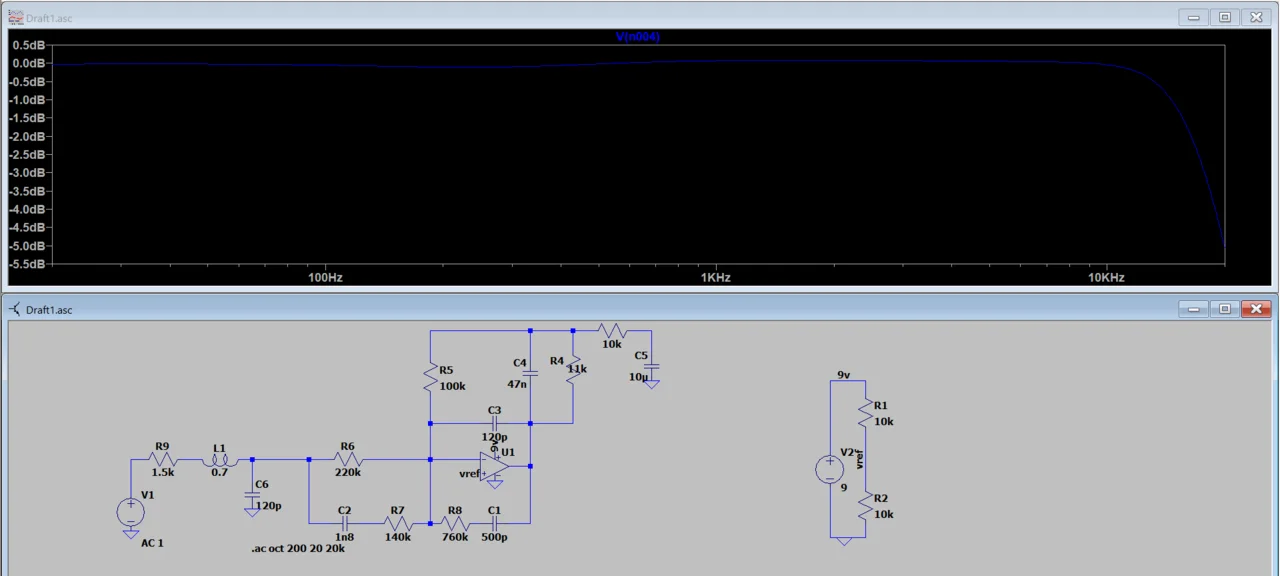The width and height of the screenshot is (1280, 576).
Task: Click the plot's dB vertical axis
Action: pyautogui.click(x=26, y=154)
